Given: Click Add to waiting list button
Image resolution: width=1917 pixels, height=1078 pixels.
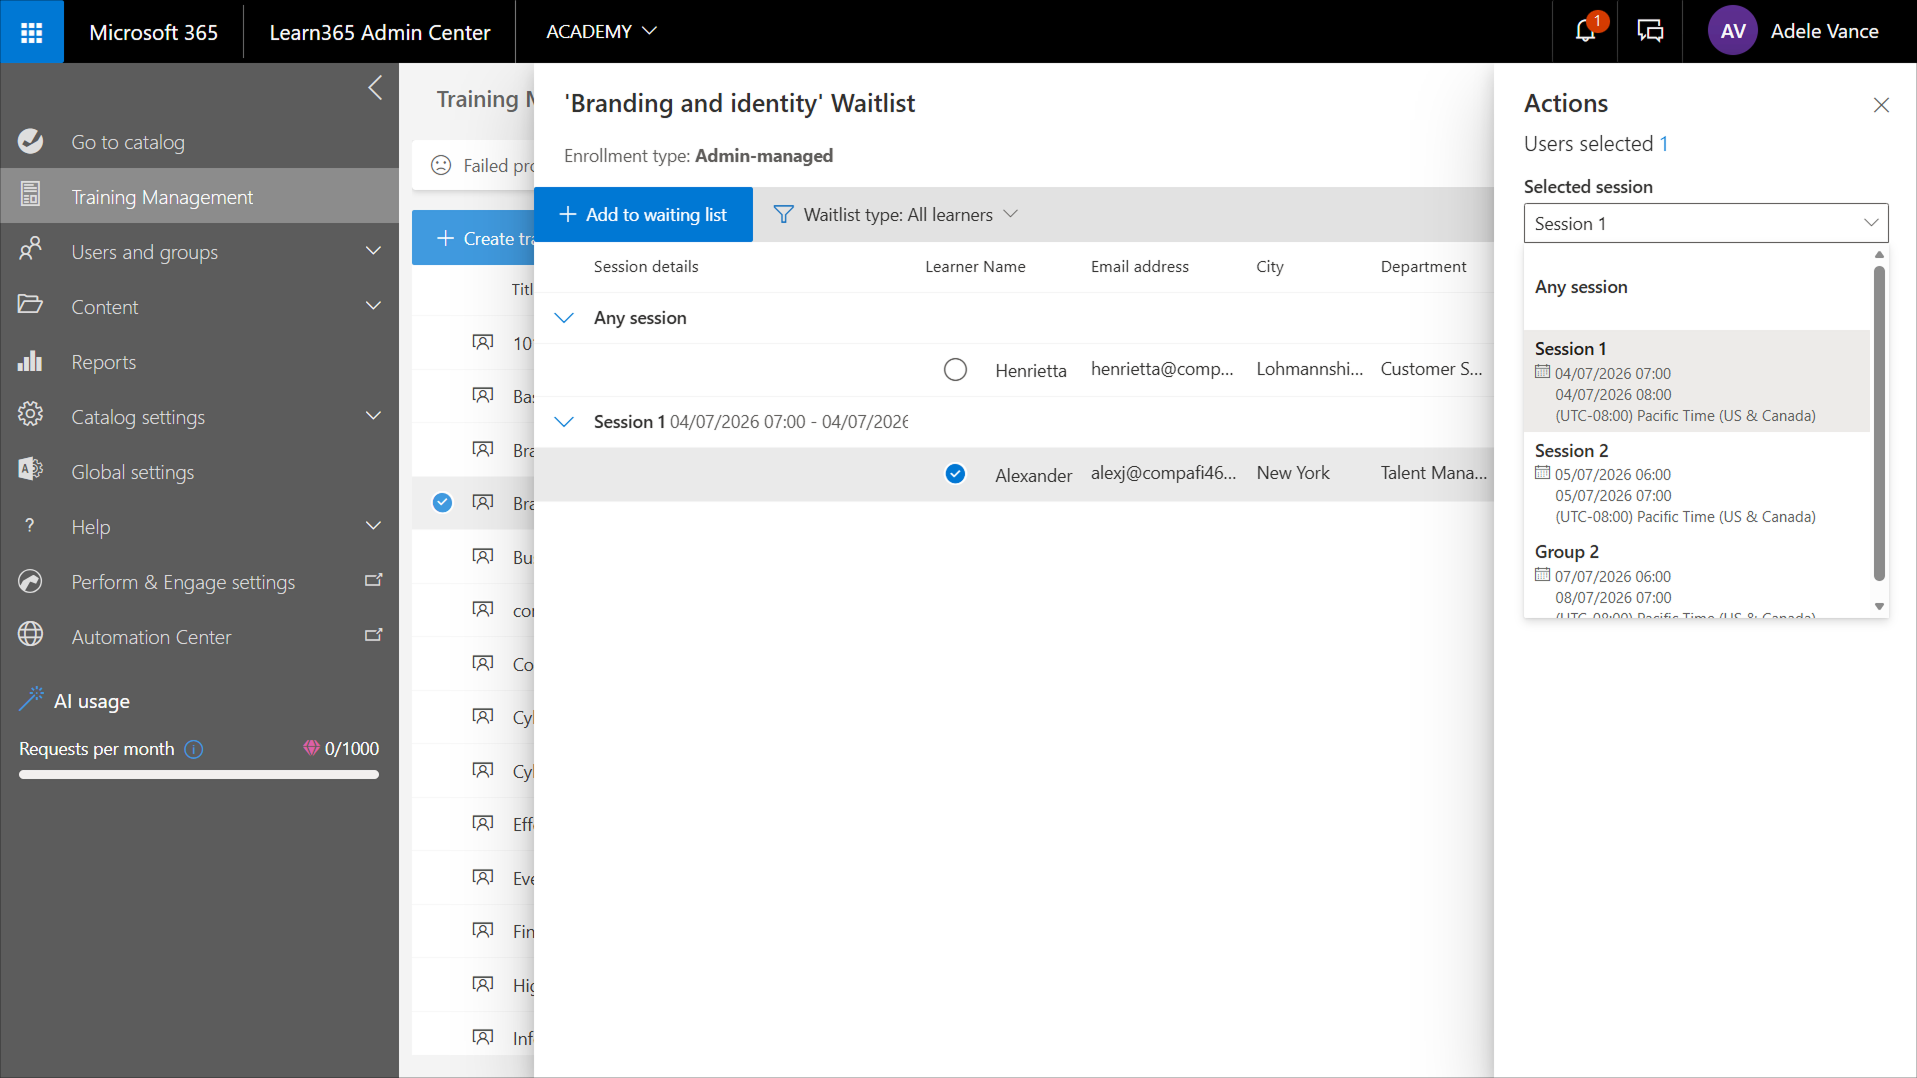Looking at the screenshot, I should point(643,215).
